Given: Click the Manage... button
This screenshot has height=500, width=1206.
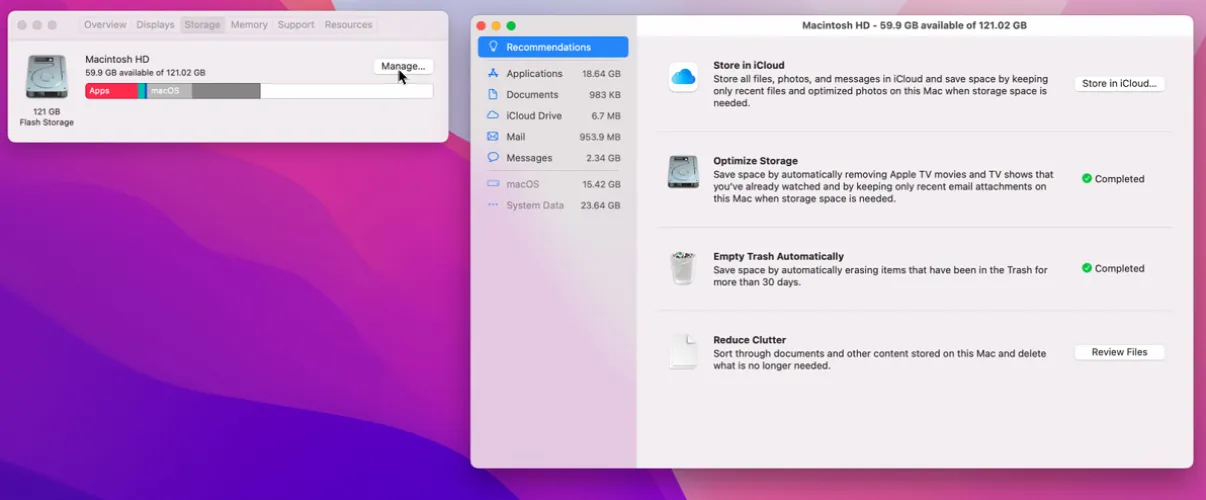Looking at the screenshot, I should tap(403, 66).
